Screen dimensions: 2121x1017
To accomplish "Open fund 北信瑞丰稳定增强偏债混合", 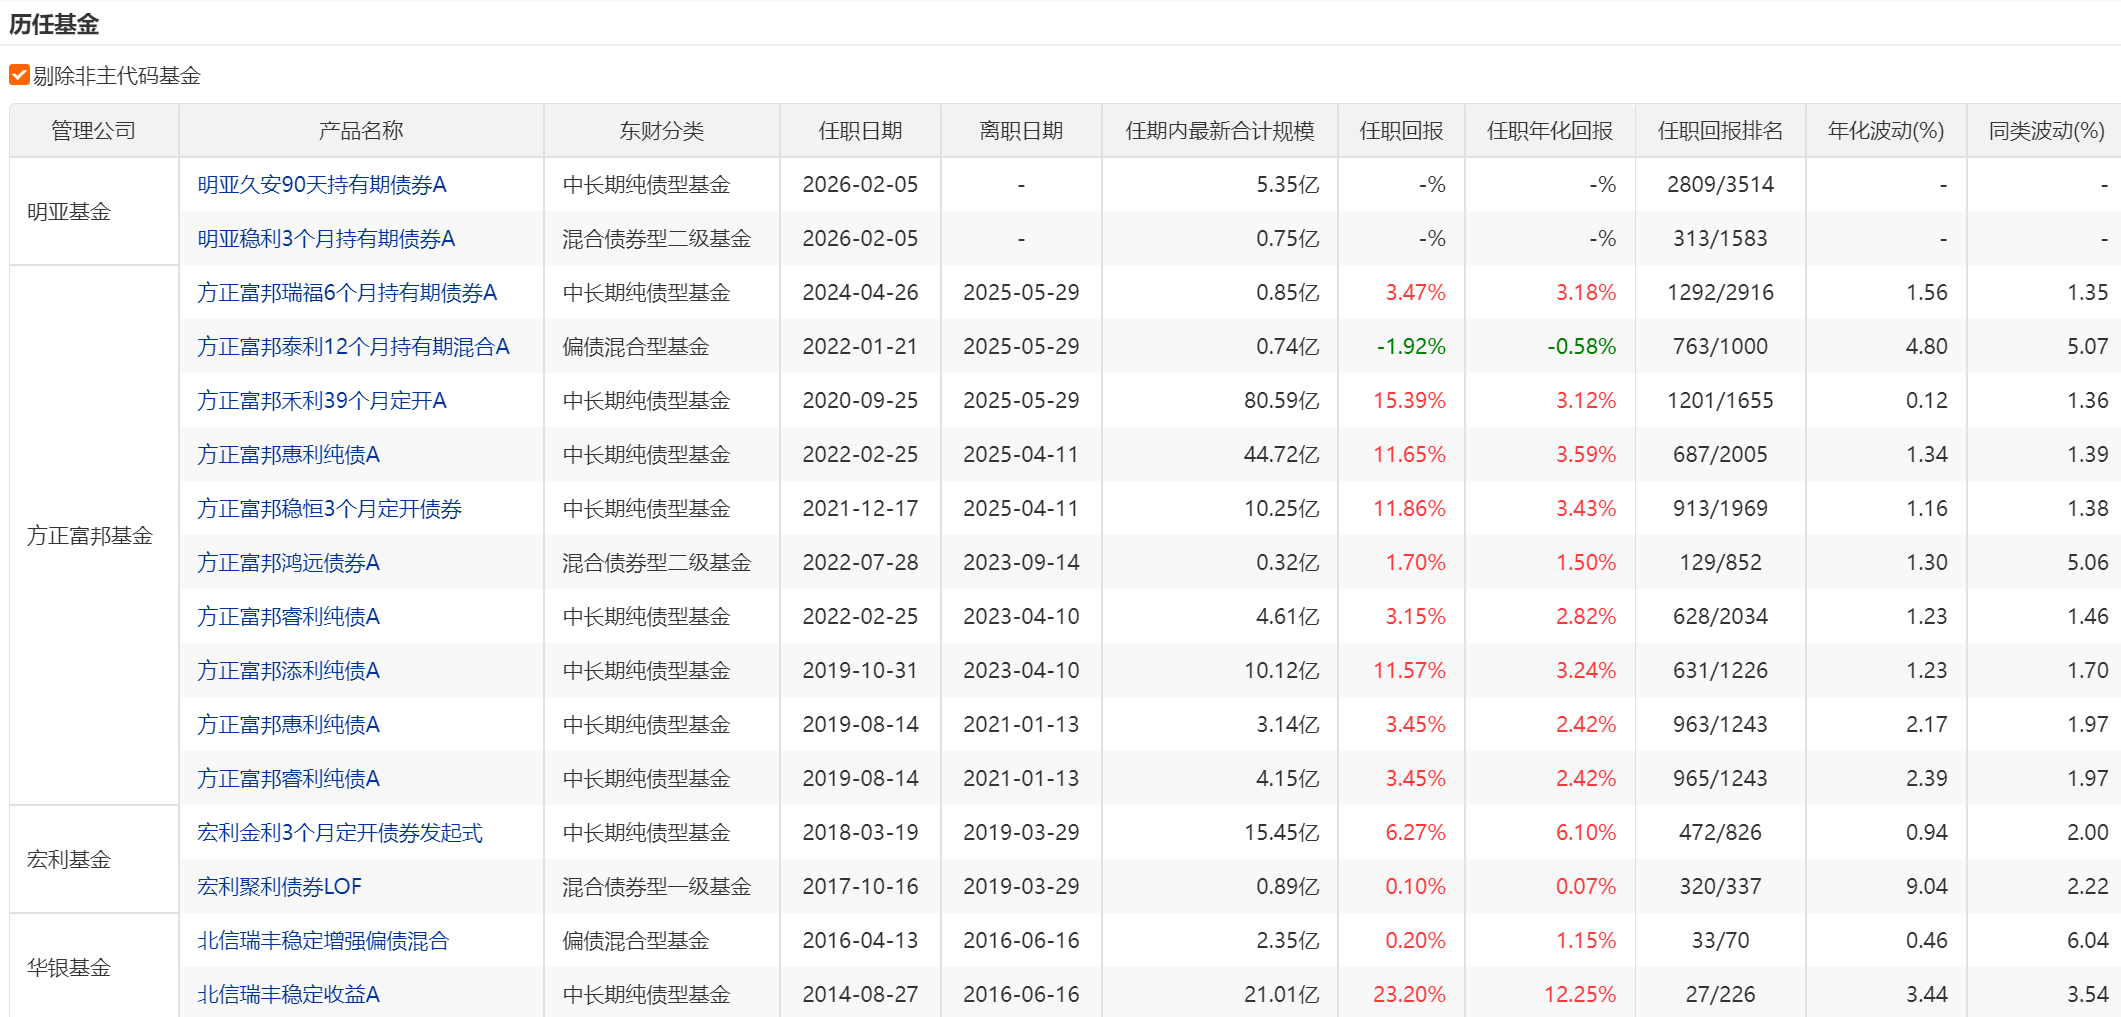I will 323,941.
